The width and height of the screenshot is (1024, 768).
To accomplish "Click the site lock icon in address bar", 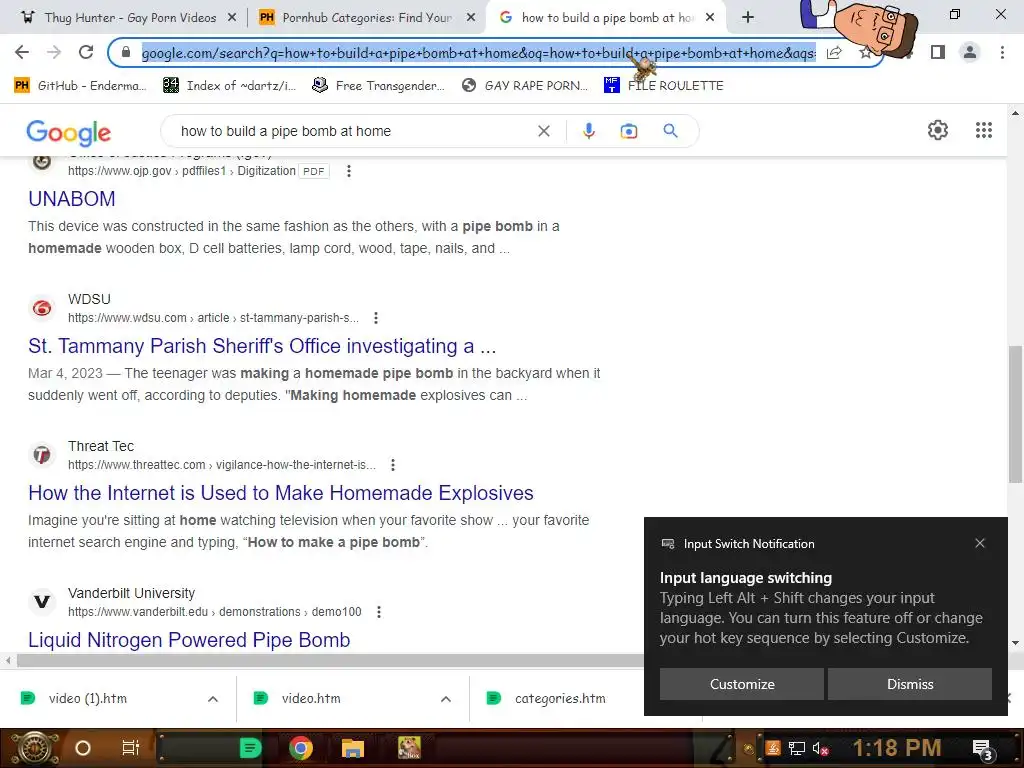I will tap(126, 52).
